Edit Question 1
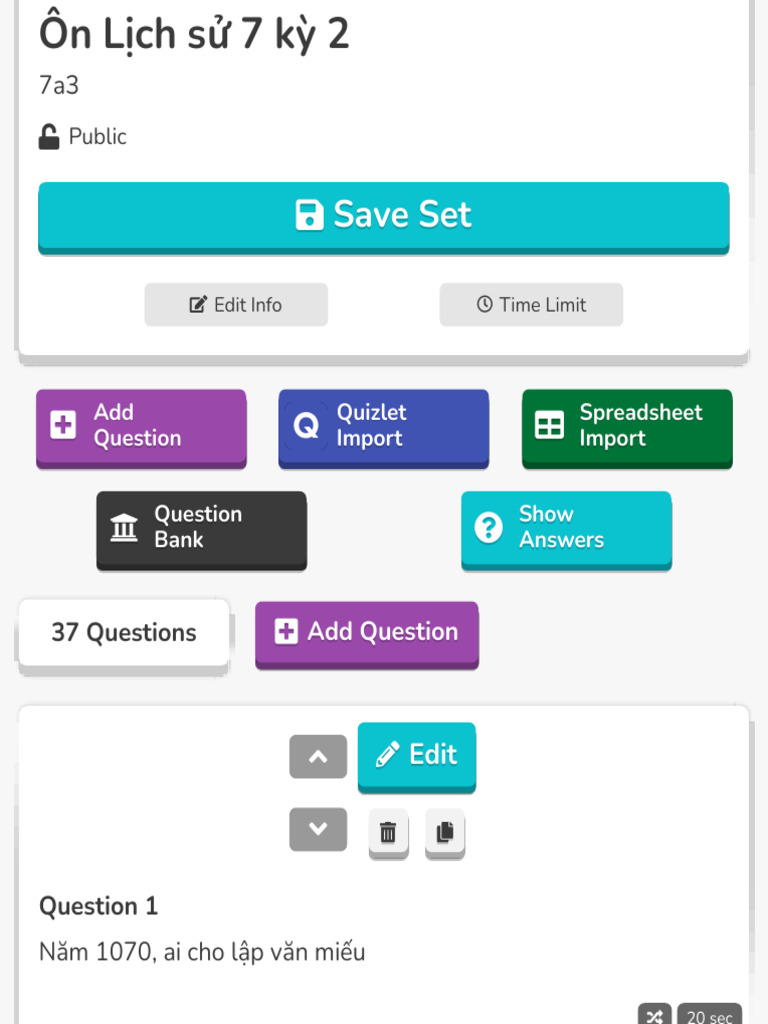The width and height of the screenshot is (768, 1024). (417, 755)
